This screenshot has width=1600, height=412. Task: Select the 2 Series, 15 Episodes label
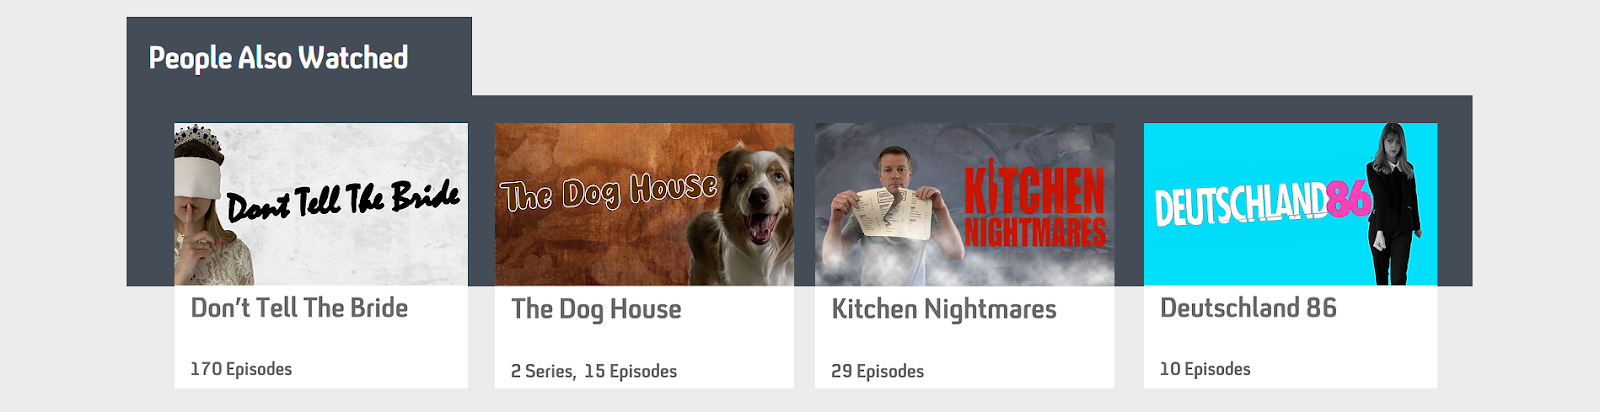[x=594, y=371]
